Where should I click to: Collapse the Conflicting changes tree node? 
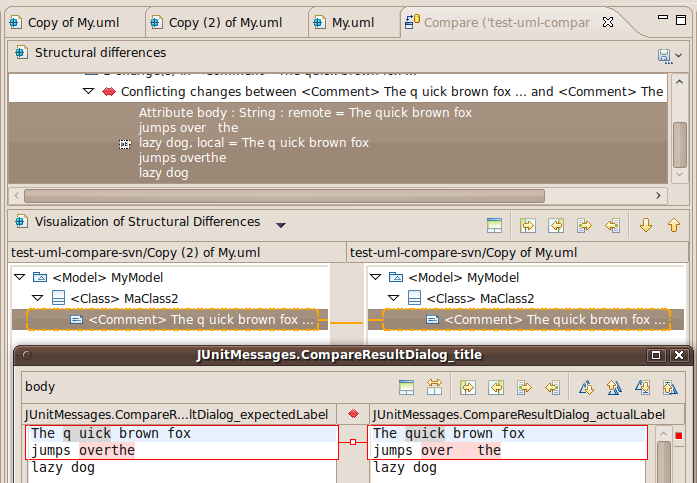point(88,91)
